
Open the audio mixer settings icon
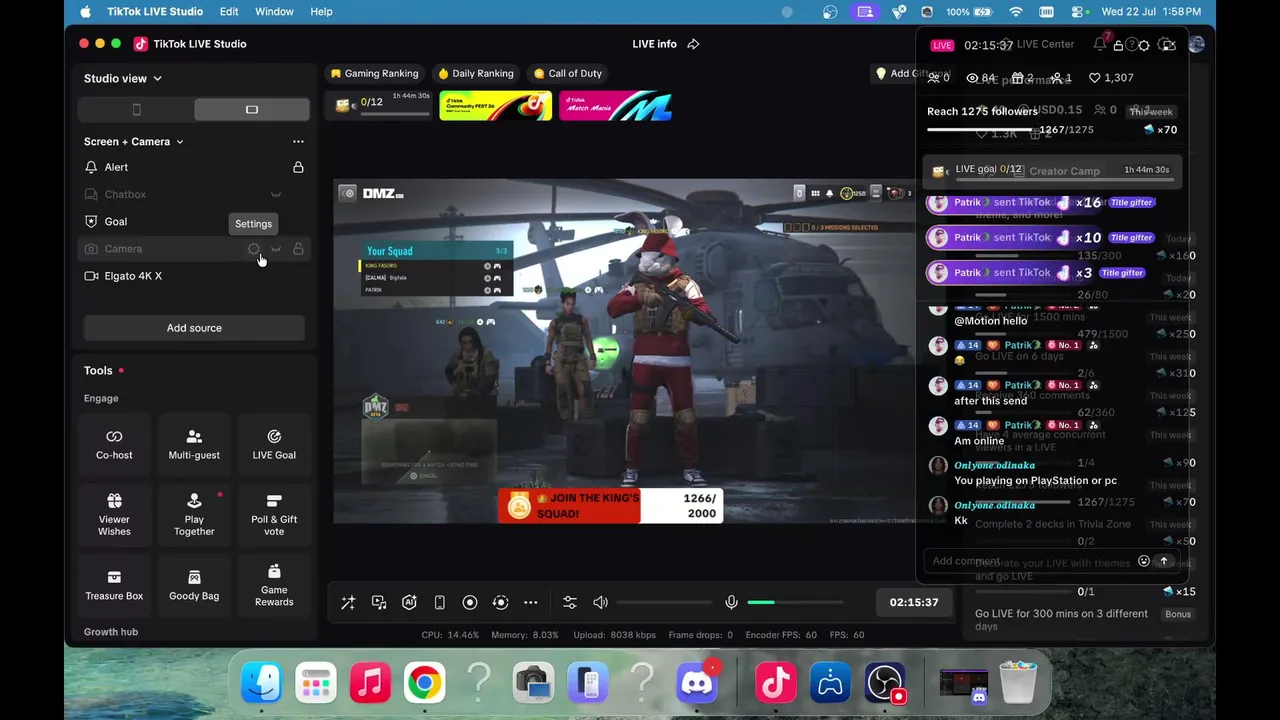570,602
